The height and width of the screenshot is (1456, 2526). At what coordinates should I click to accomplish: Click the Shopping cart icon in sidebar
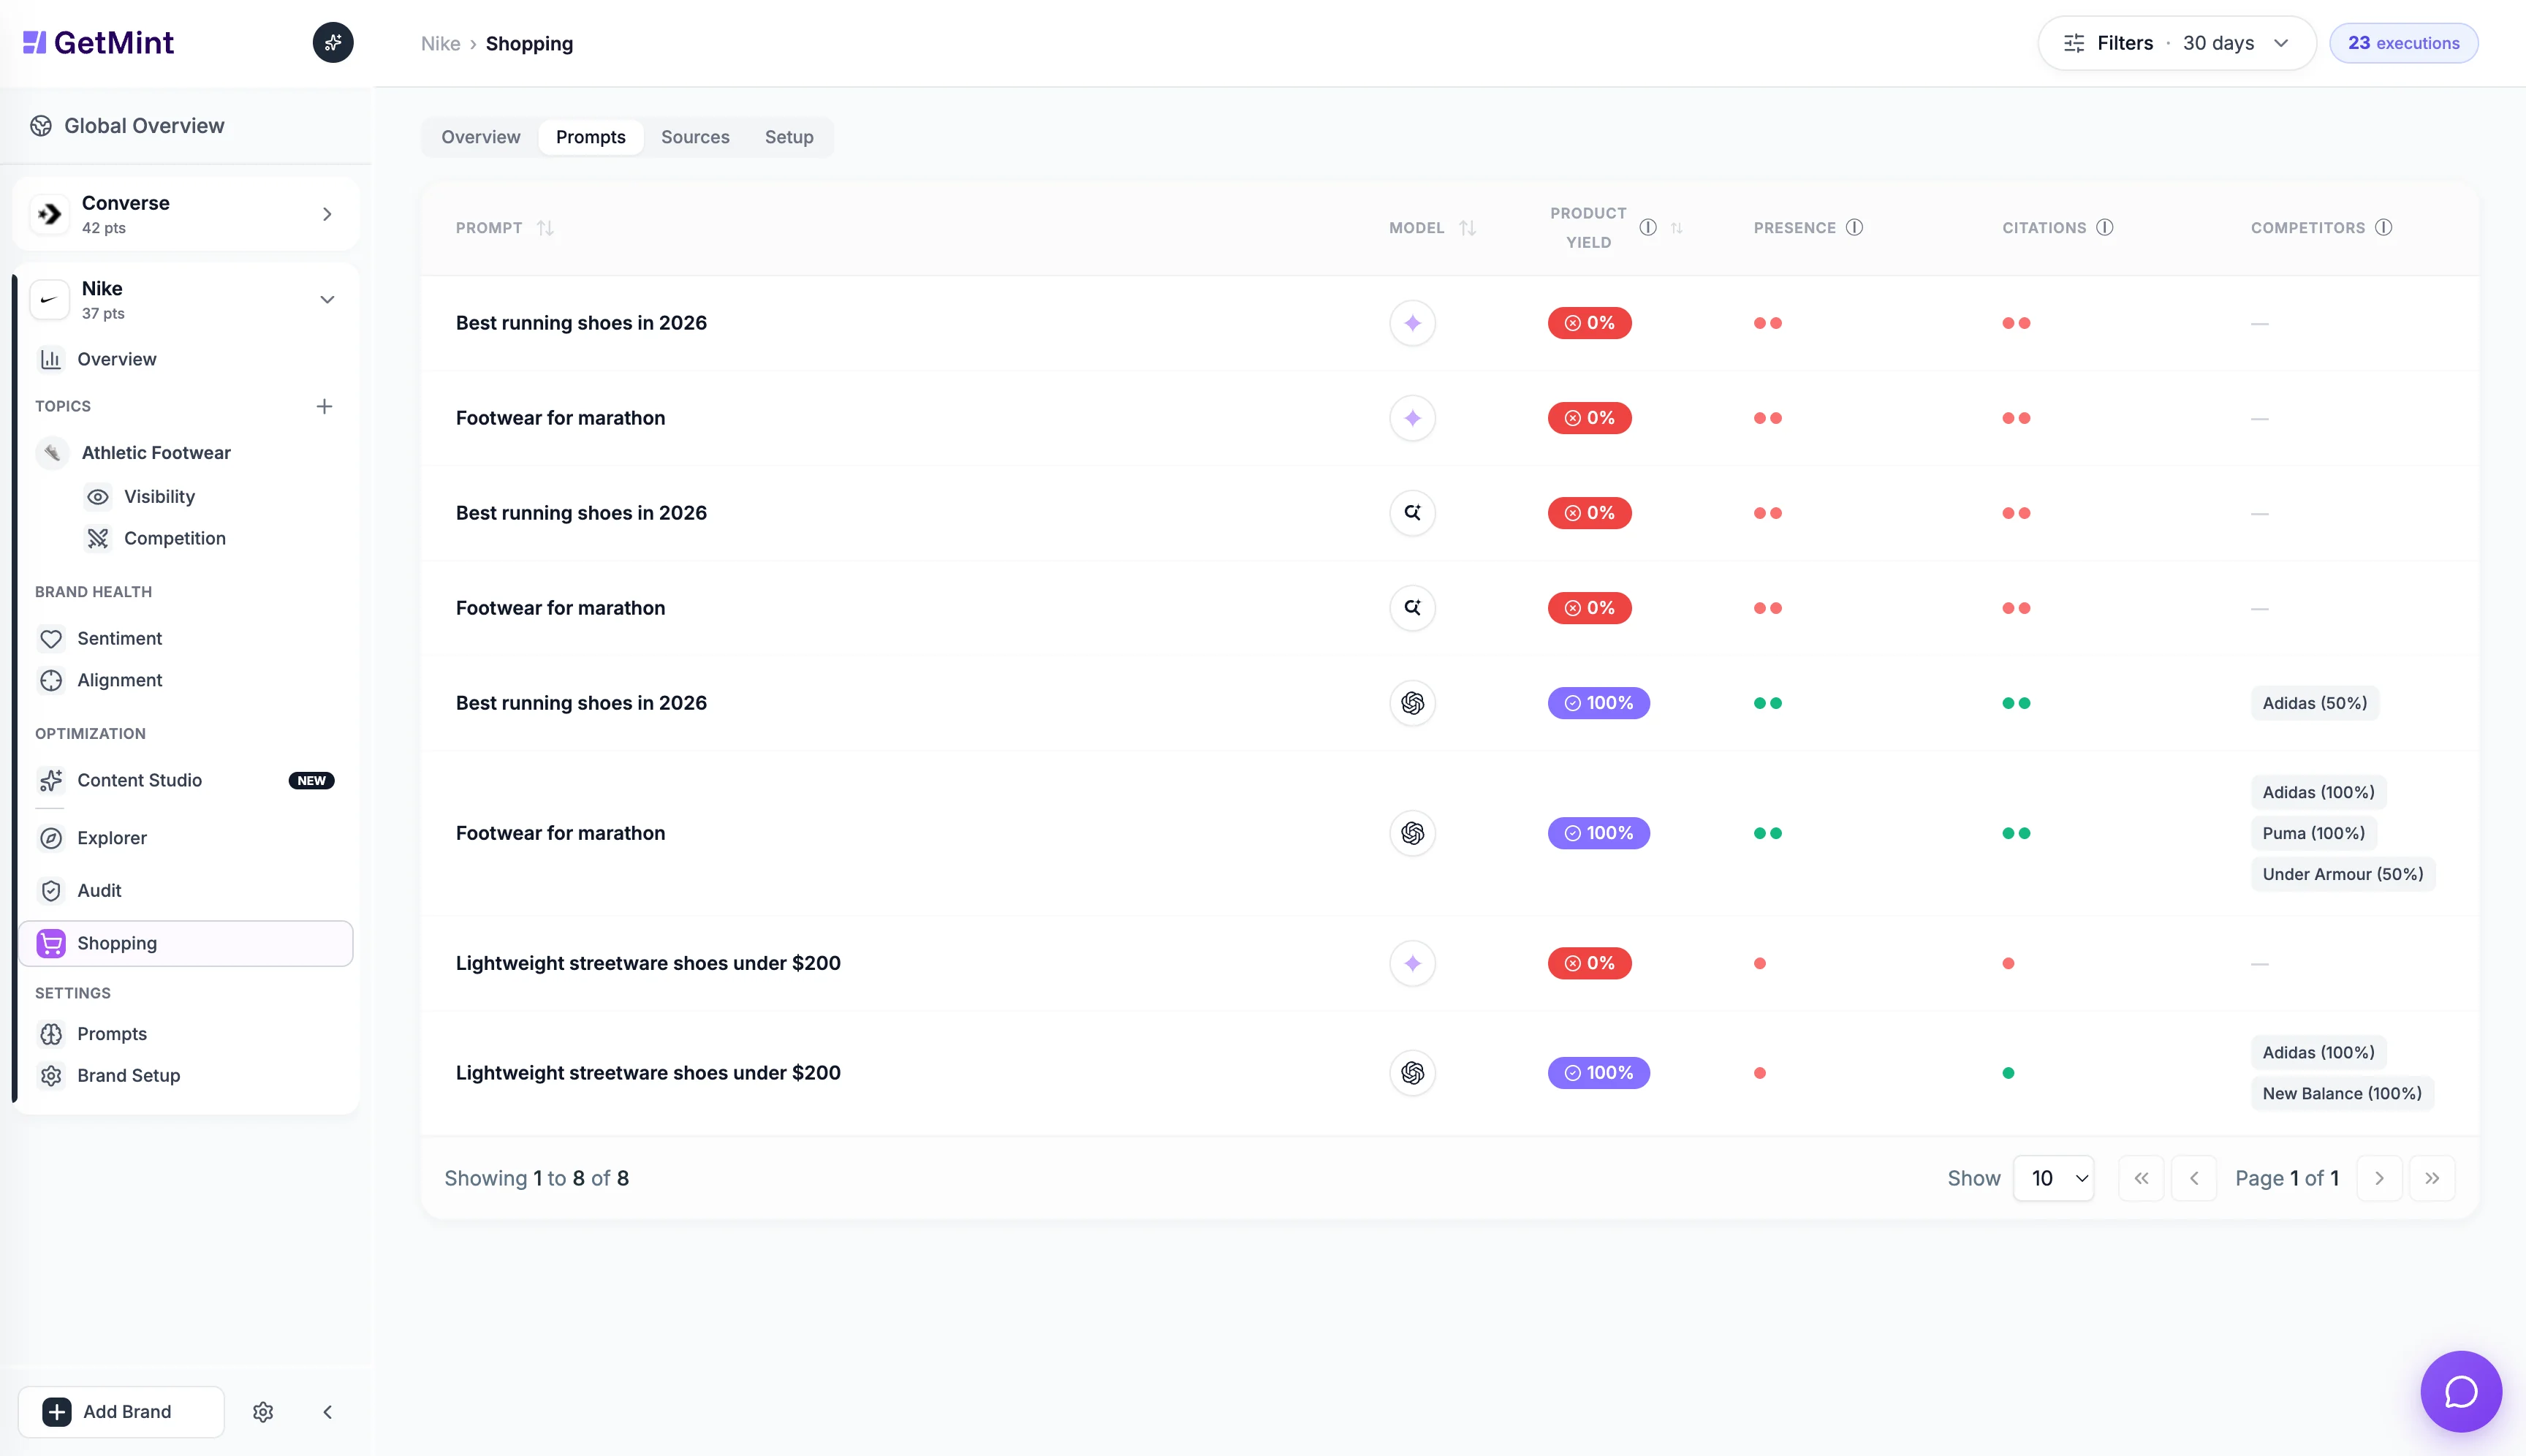[51, 943]
